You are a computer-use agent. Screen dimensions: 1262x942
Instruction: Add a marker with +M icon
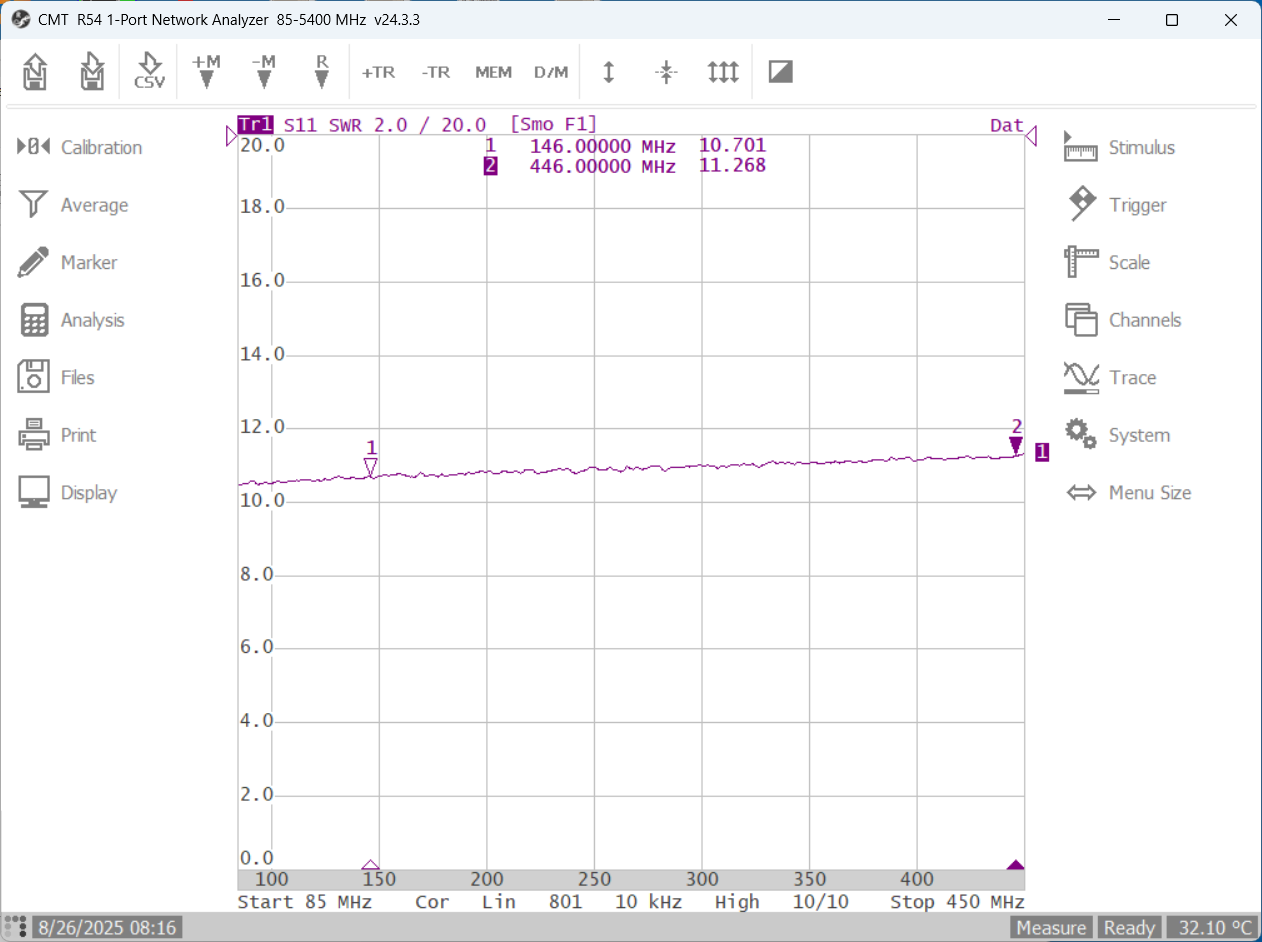point(206,72)
